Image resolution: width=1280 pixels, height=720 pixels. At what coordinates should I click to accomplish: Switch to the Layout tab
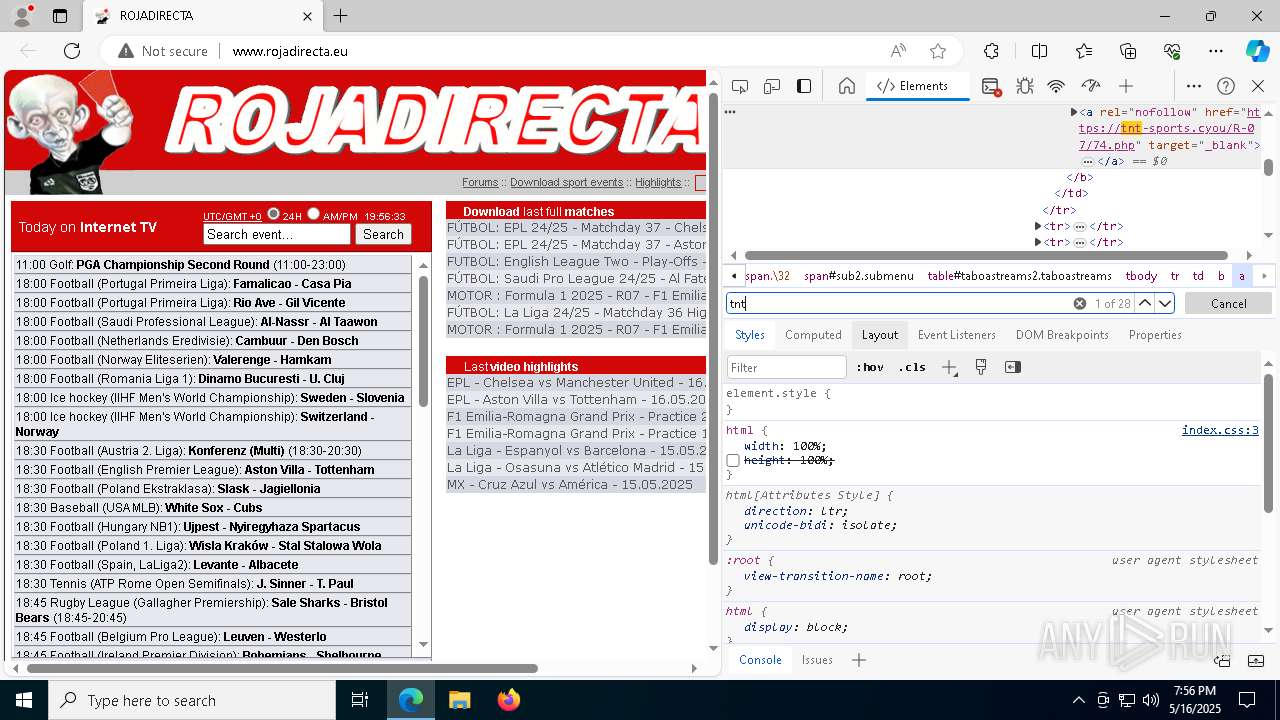(880, 335)
